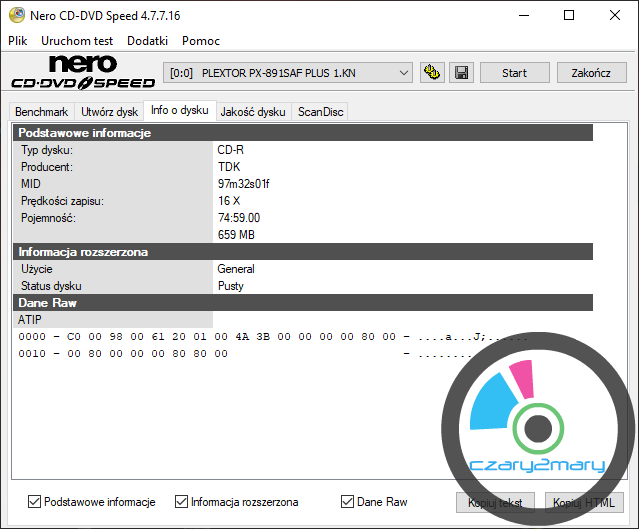Open the Plik menu
The height and width of the screenshot is (529, 639).
[x=18, y=41]
